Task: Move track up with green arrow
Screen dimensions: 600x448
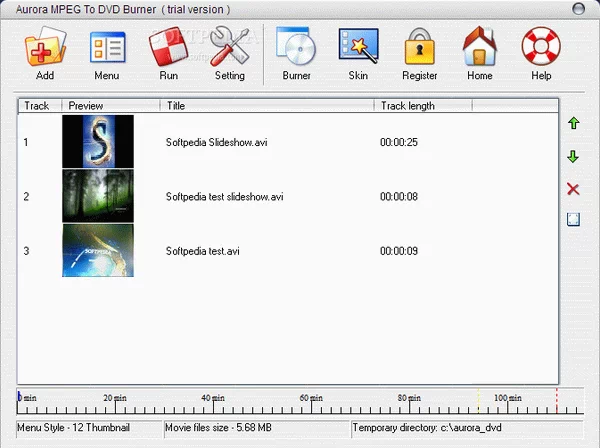Action: (x=573, y=124)
